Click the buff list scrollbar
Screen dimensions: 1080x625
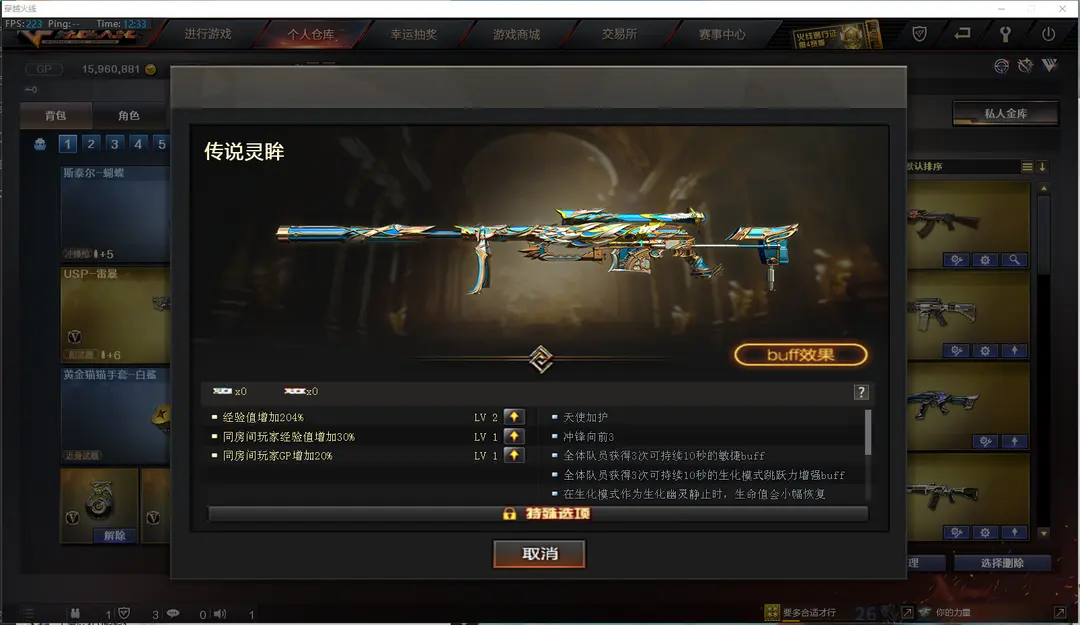pos(868,433)
